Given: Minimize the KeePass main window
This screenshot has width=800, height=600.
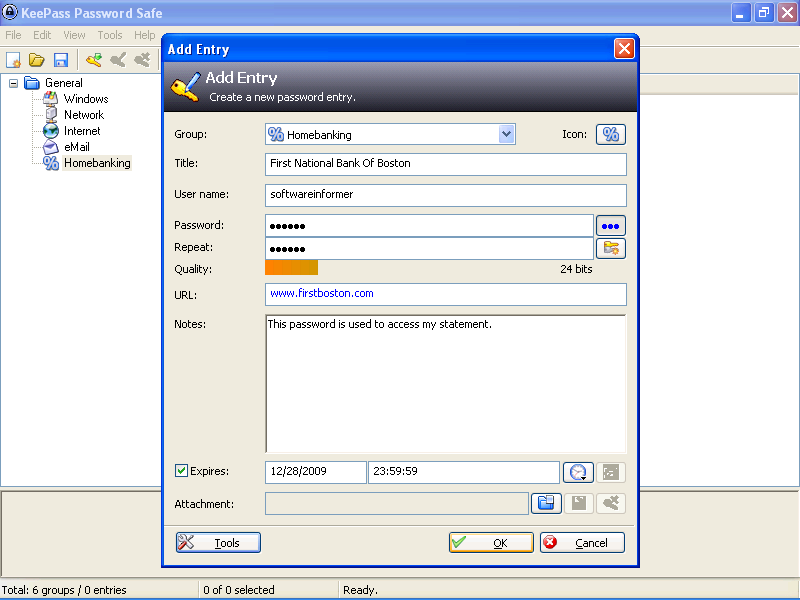Looking at the screenshot, I should point(741,13).
